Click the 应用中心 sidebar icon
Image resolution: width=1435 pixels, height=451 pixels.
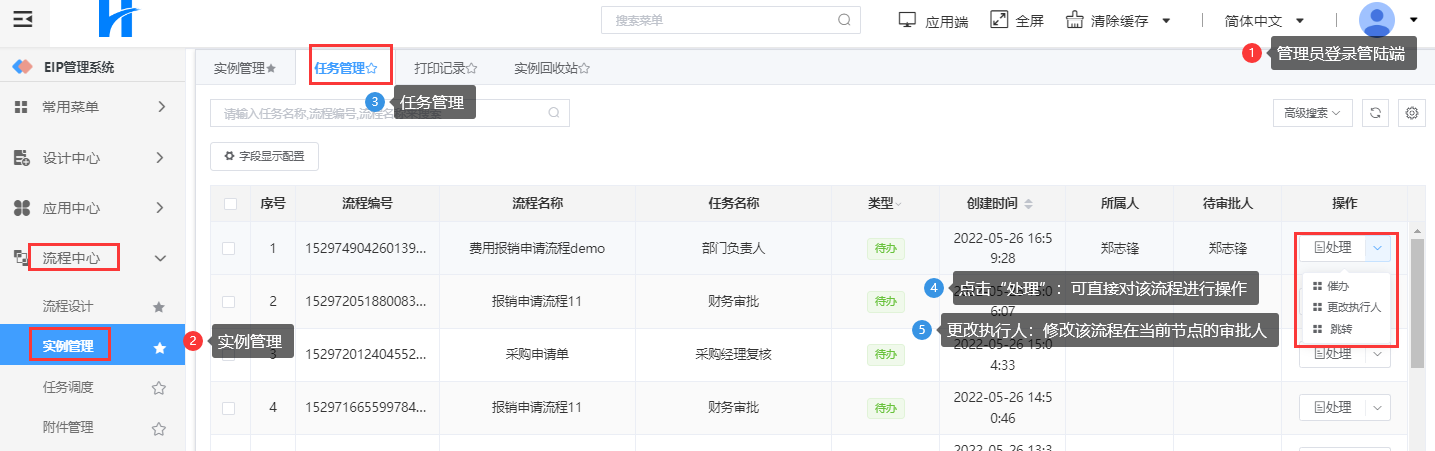tap(20, 208)
